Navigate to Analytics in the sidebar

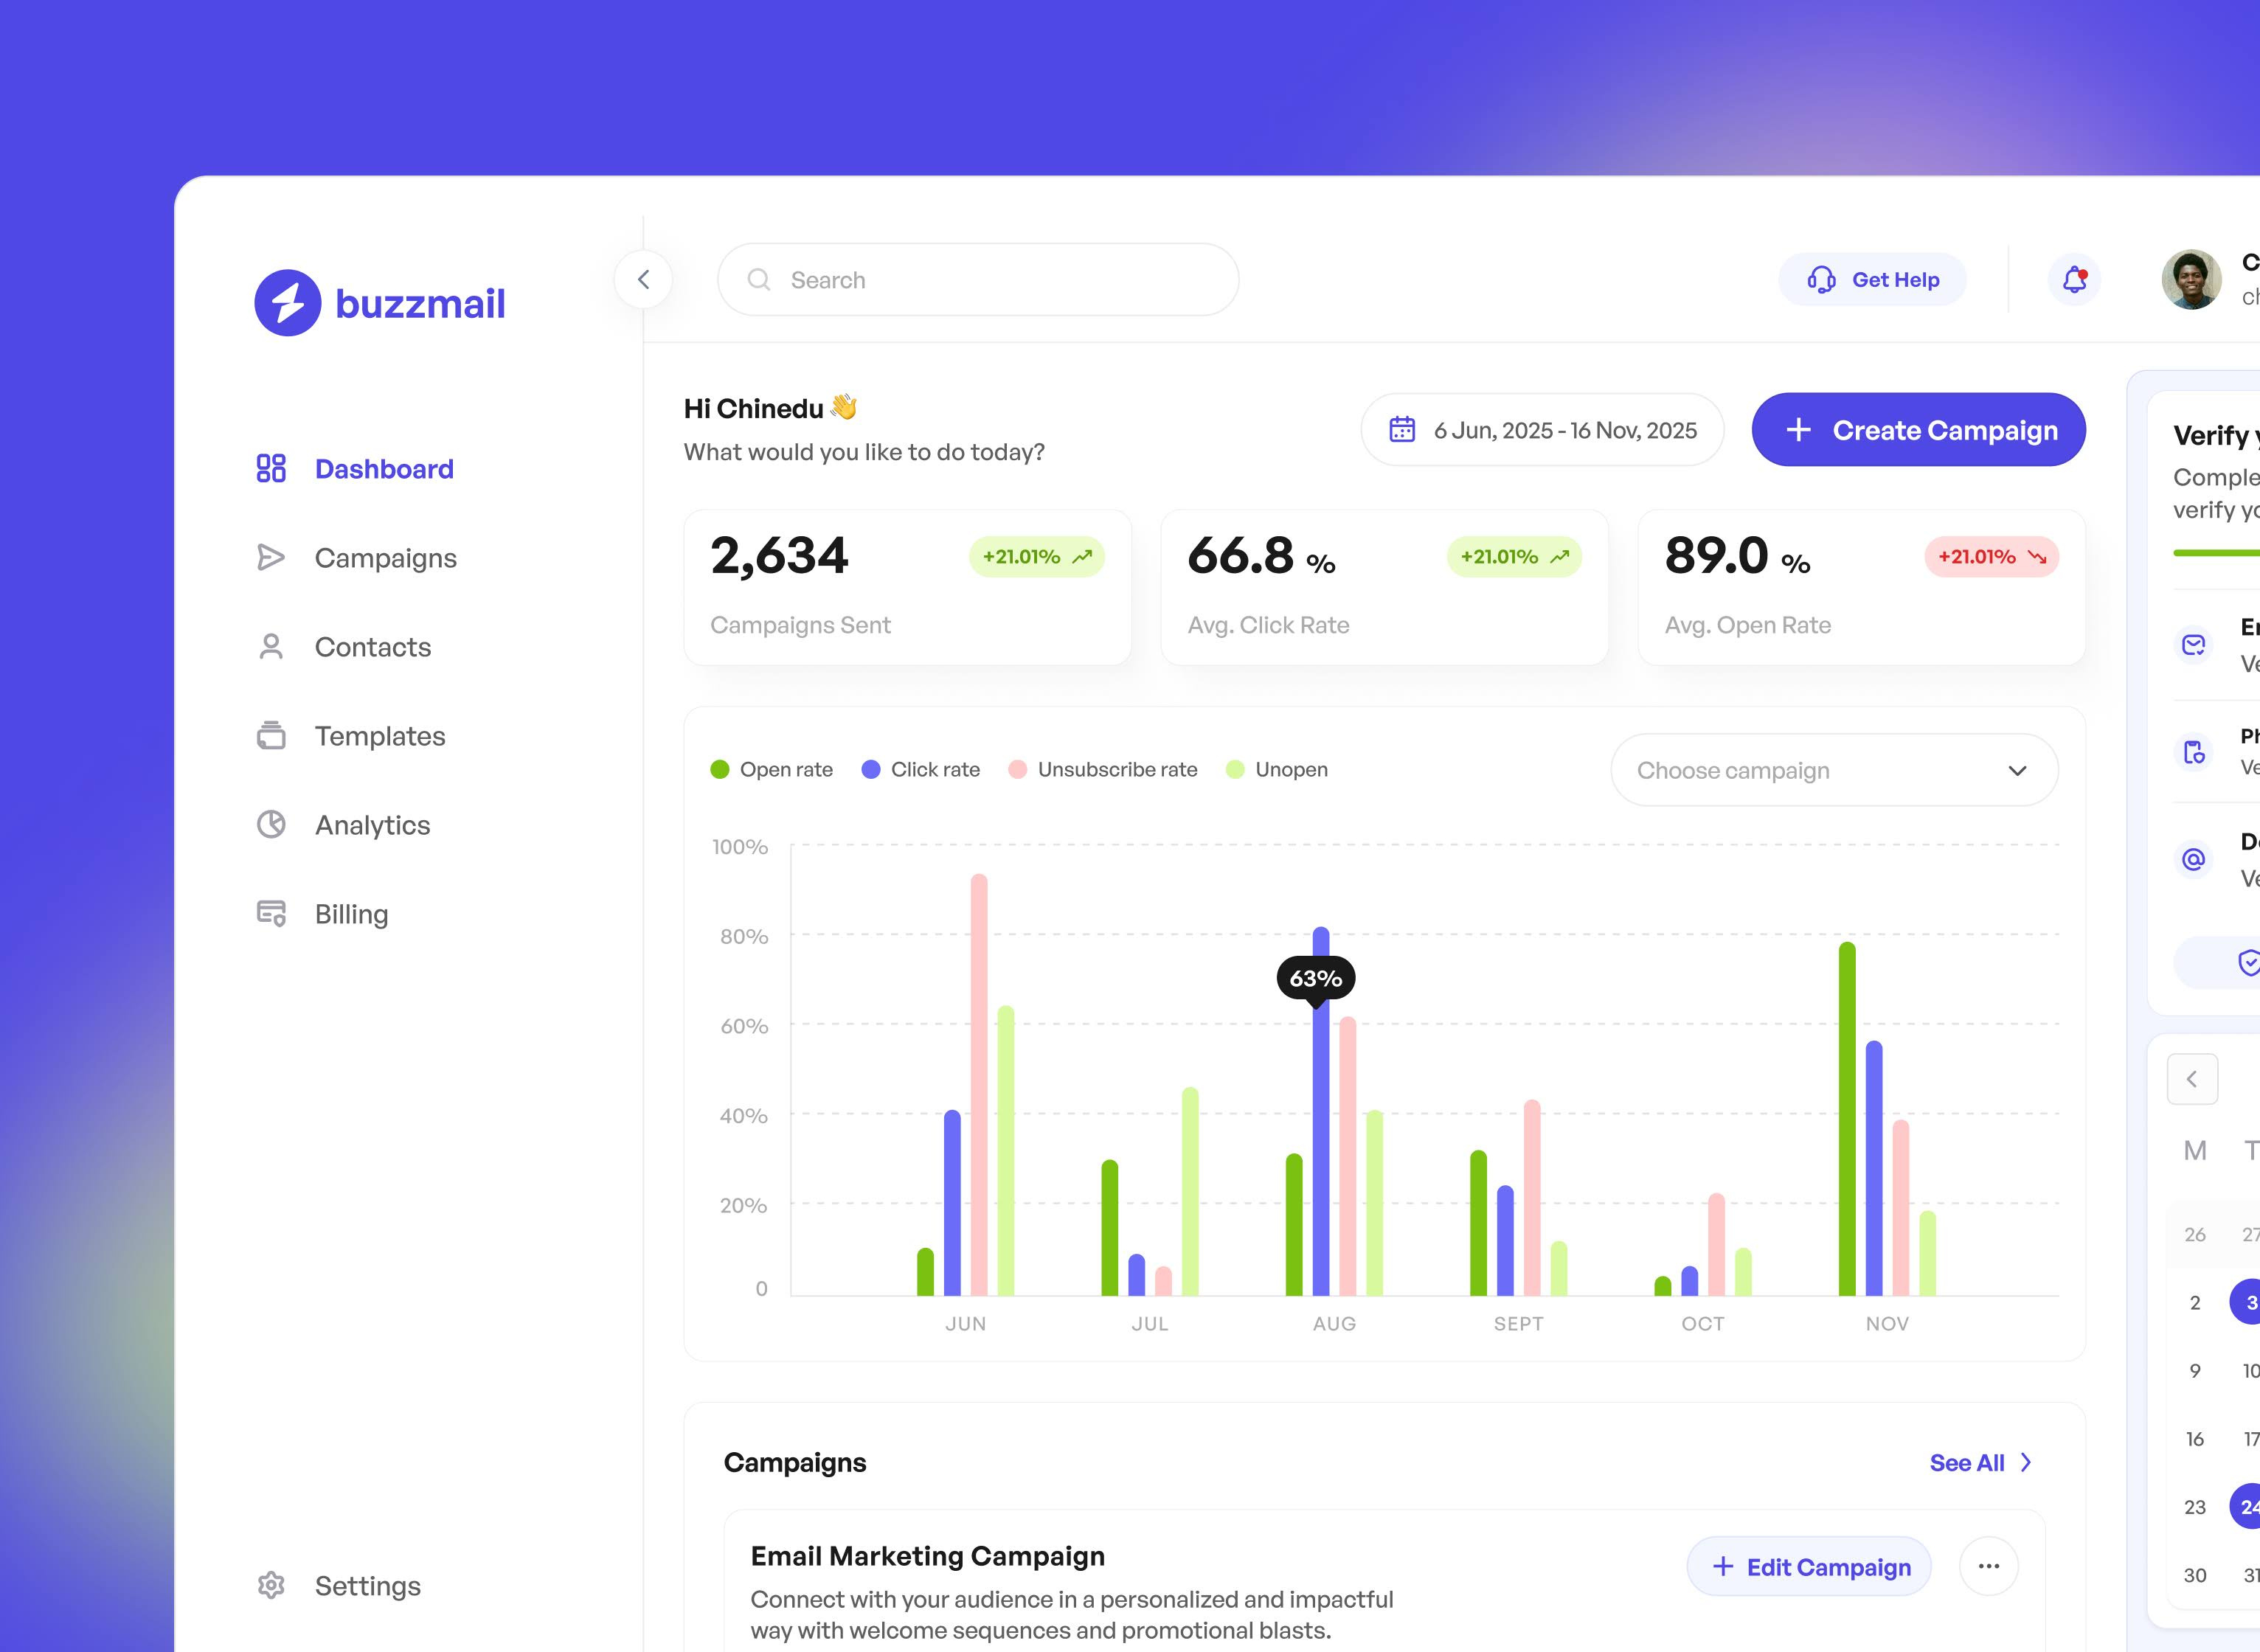(x=372, y=825)
